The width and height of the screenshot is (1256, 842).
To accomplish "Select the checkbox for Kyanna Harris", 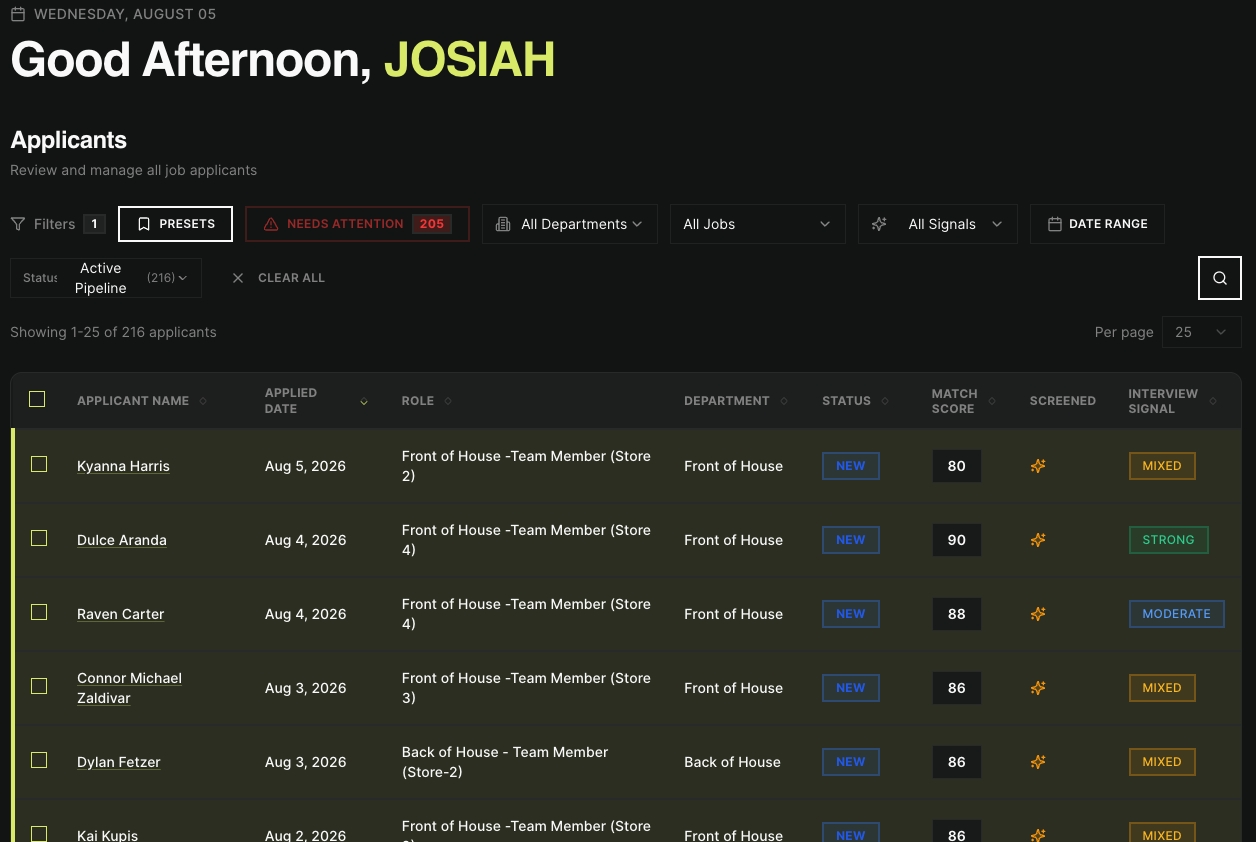I will [39, 464].
